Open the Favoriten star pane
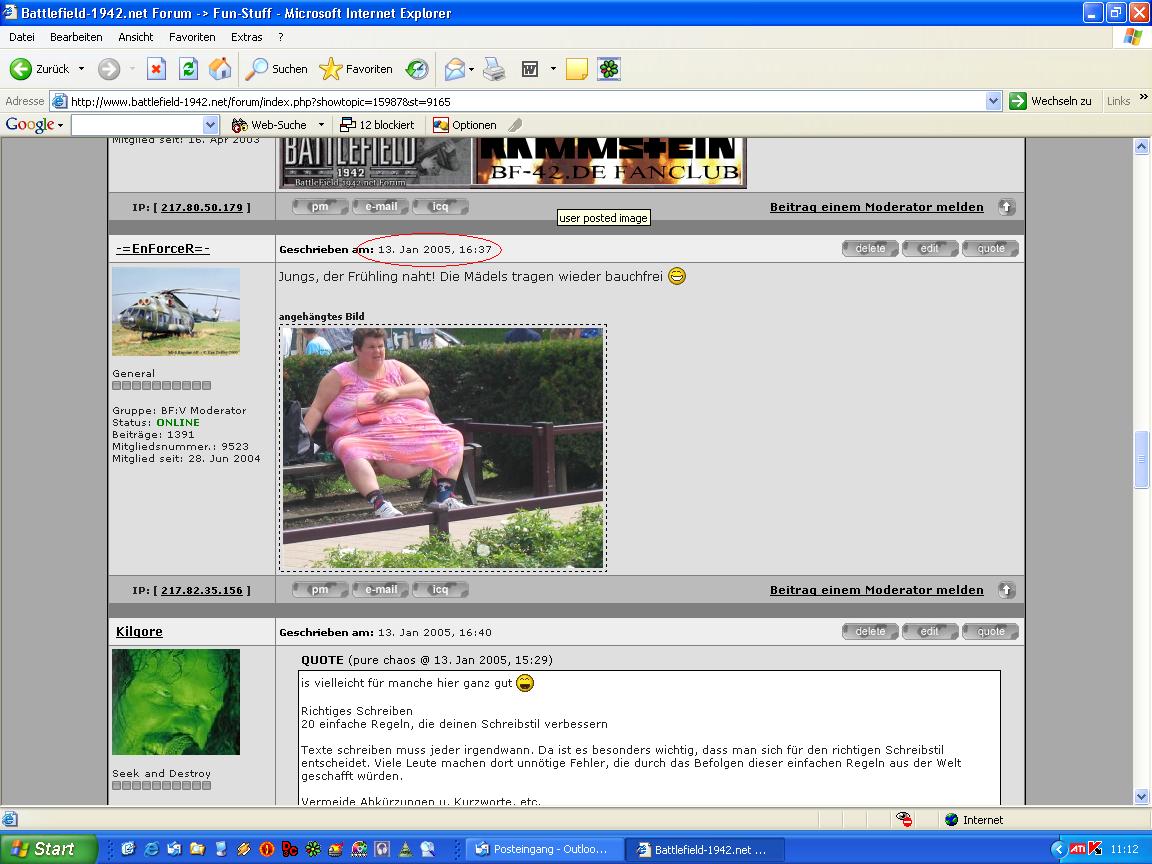Image resolution: width=1152 pixels, height=864 pixels. point(356,69)
